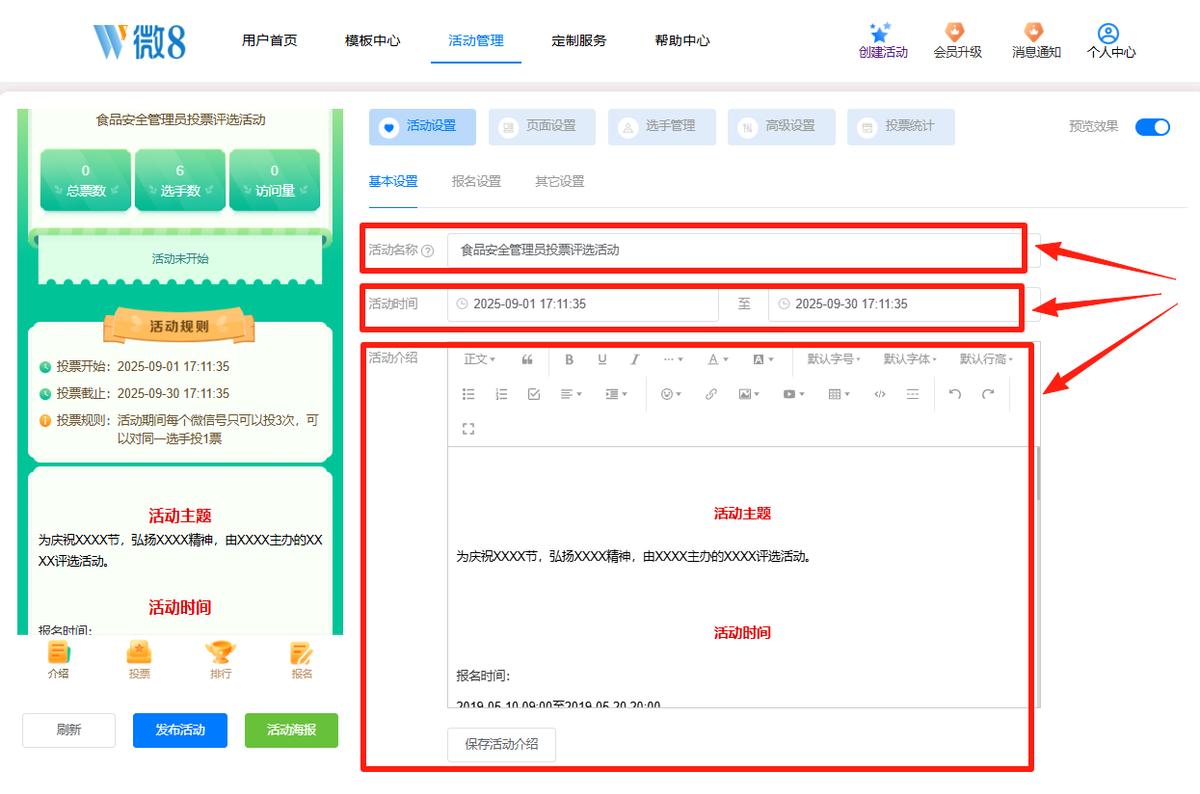Apply underline formatting in the editor
This screenshot has height=794, width=1200.
602,359
